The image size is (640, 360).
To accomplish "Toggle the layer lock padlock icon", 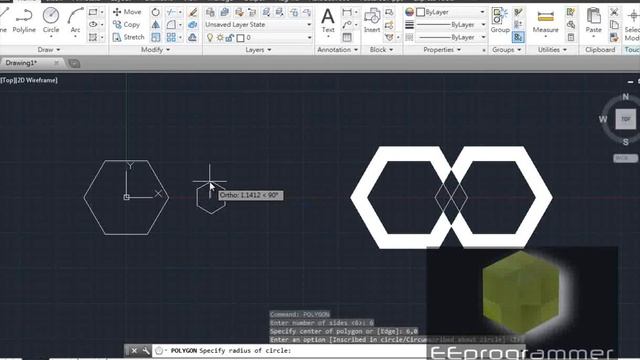I will (x=230, y=38).
